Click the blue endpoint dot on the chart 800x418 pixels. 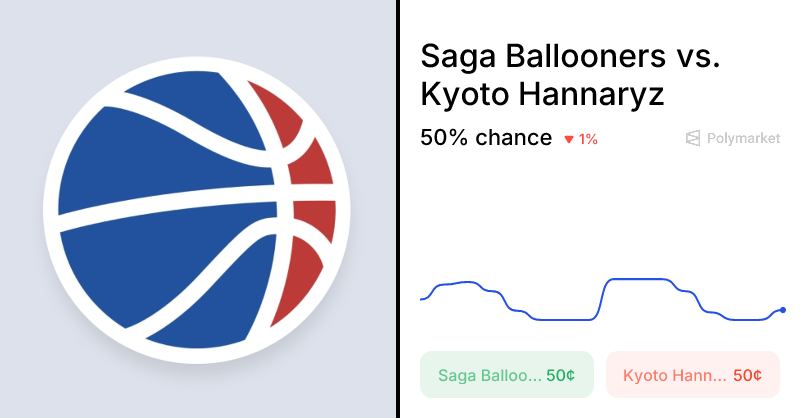click(782, 310)
